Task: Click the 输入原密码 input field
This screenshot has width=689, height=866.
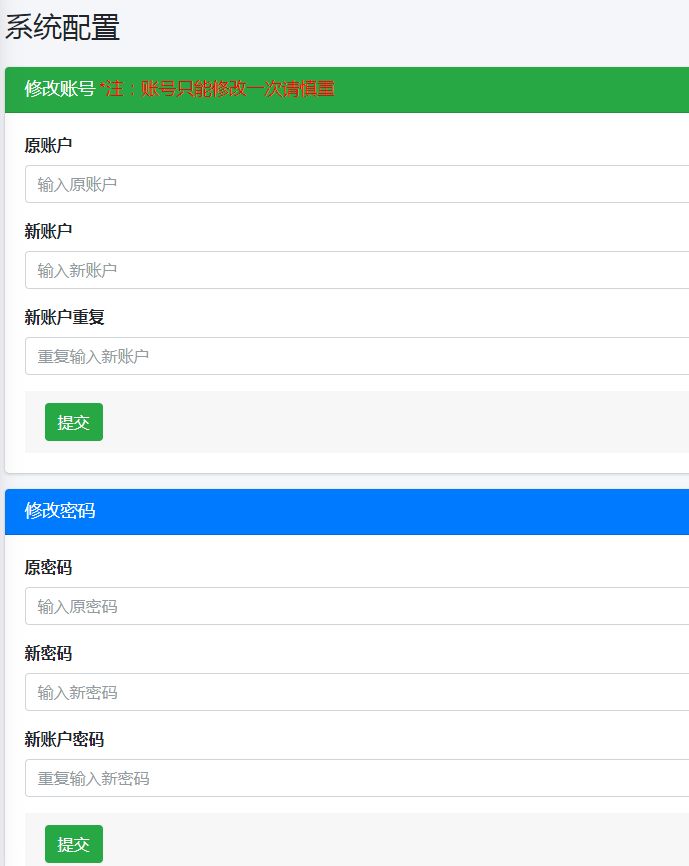Action: click(x=357, y=606)
